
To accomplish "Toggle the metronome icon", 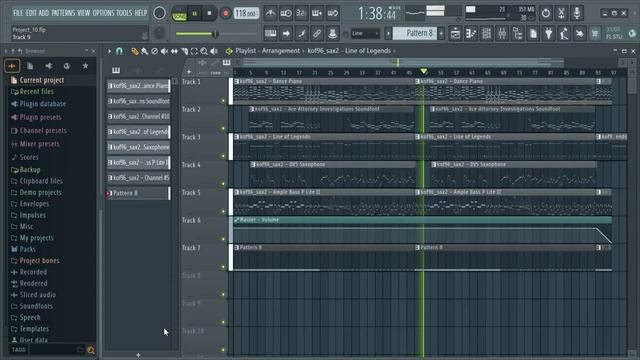I will (270, 13).
